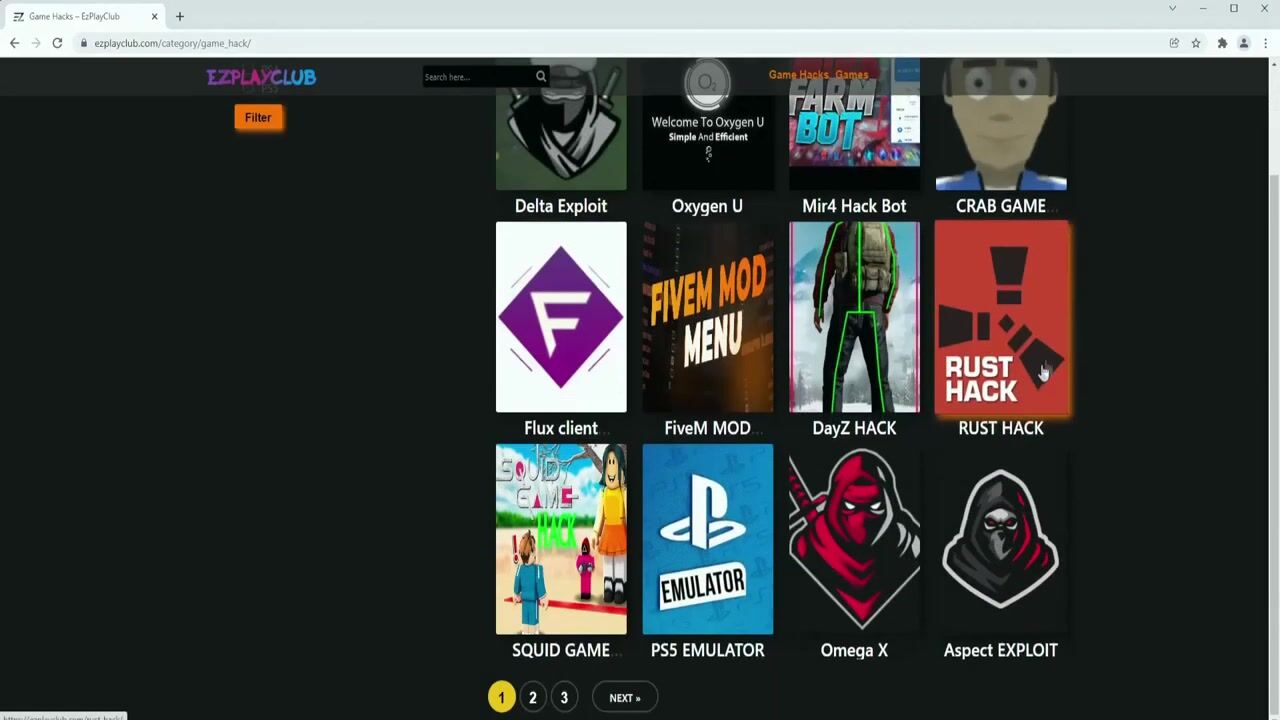1280x720 pixels.
Task: Go to pagination page 2
Action: tap(533, 698)
